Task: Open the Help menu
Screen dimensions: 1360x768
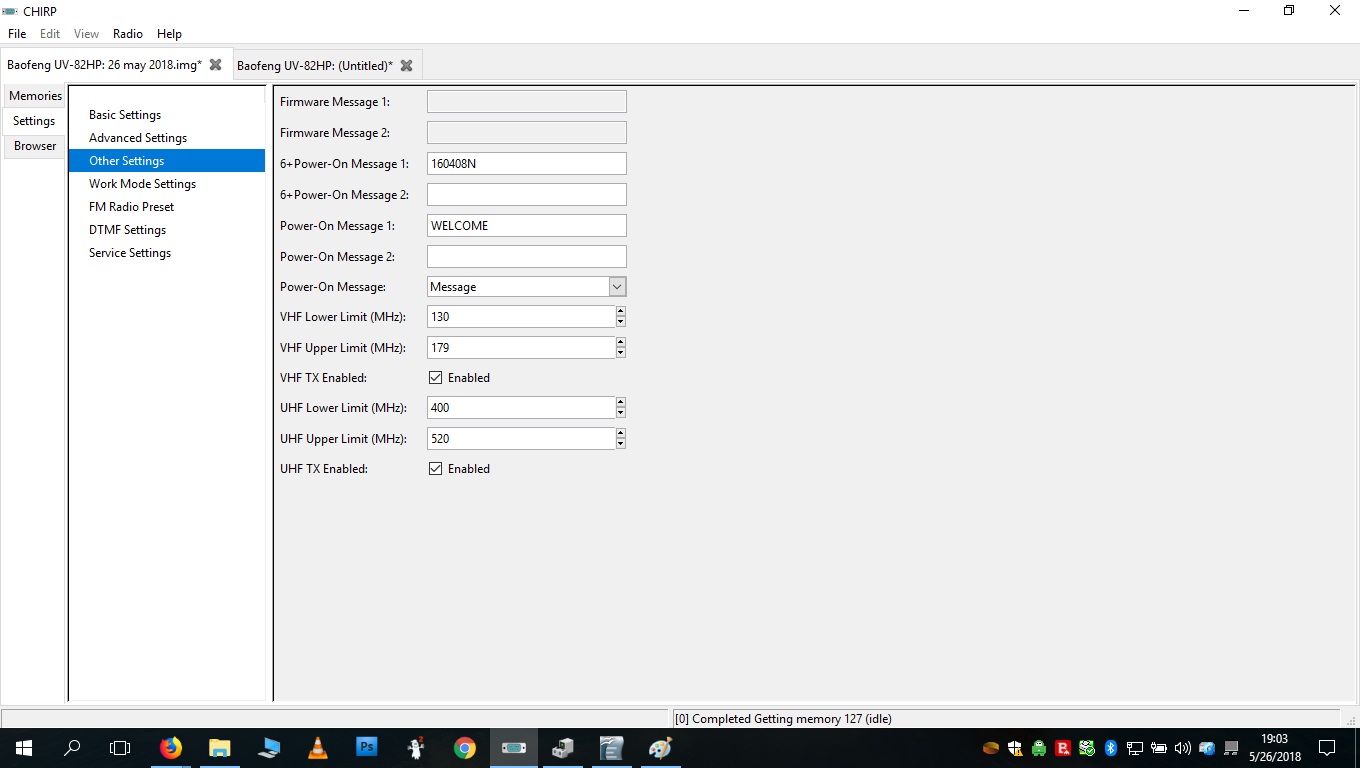Action: [x=169, y=34]
